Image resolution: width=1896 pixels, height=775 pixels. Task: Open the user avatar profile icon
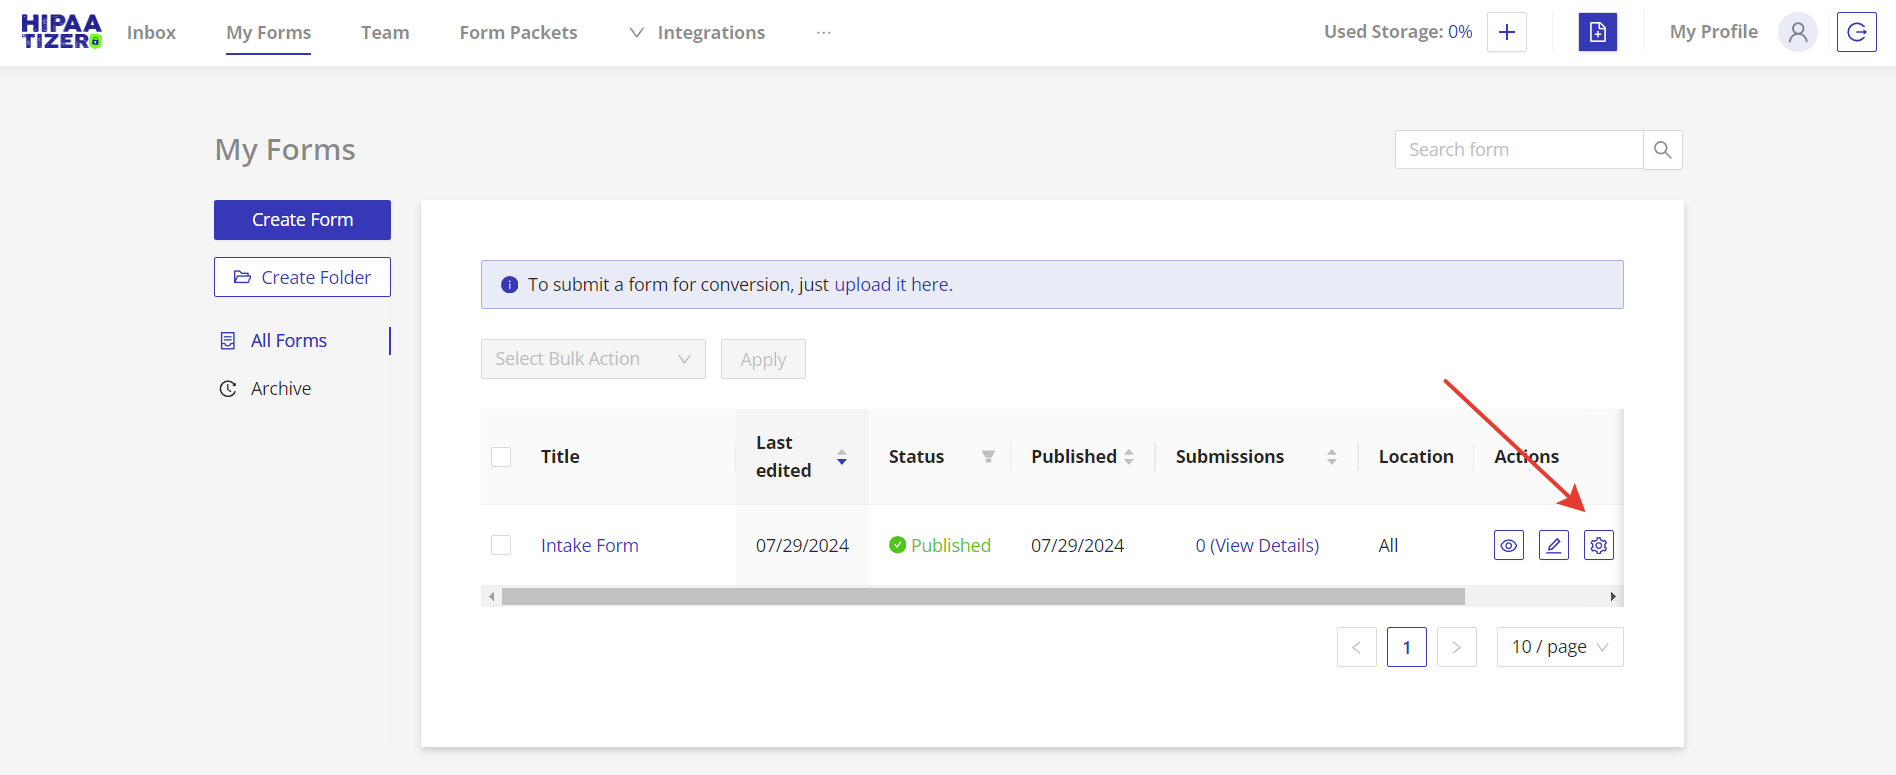click(1797, 32)
